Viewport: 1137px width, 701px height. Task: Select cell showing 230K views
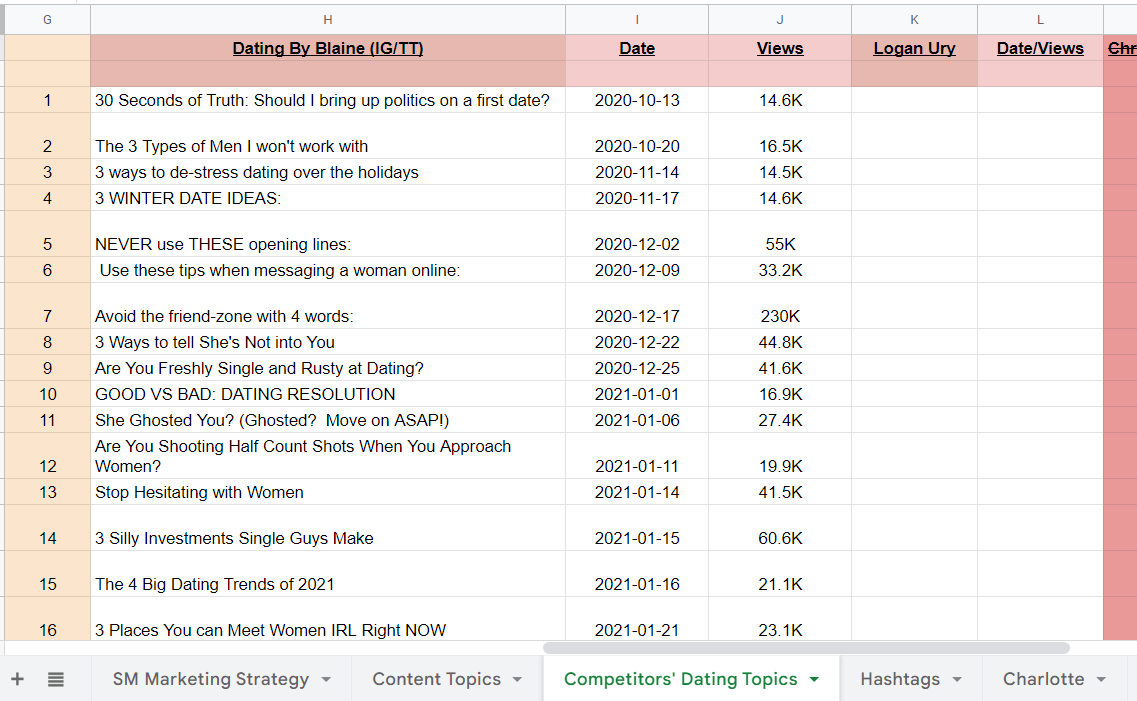point(780,316)
